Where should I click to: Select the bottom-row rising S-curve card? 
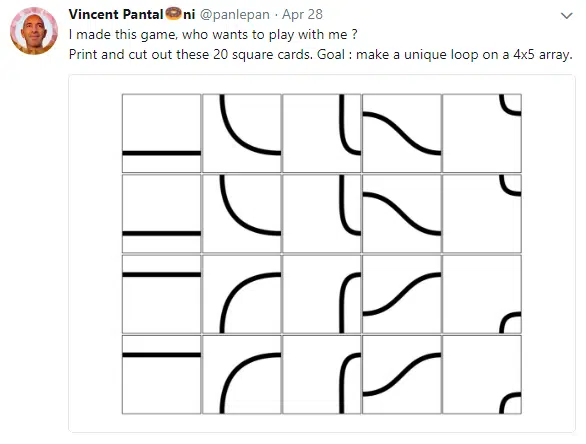click(402, 374)
